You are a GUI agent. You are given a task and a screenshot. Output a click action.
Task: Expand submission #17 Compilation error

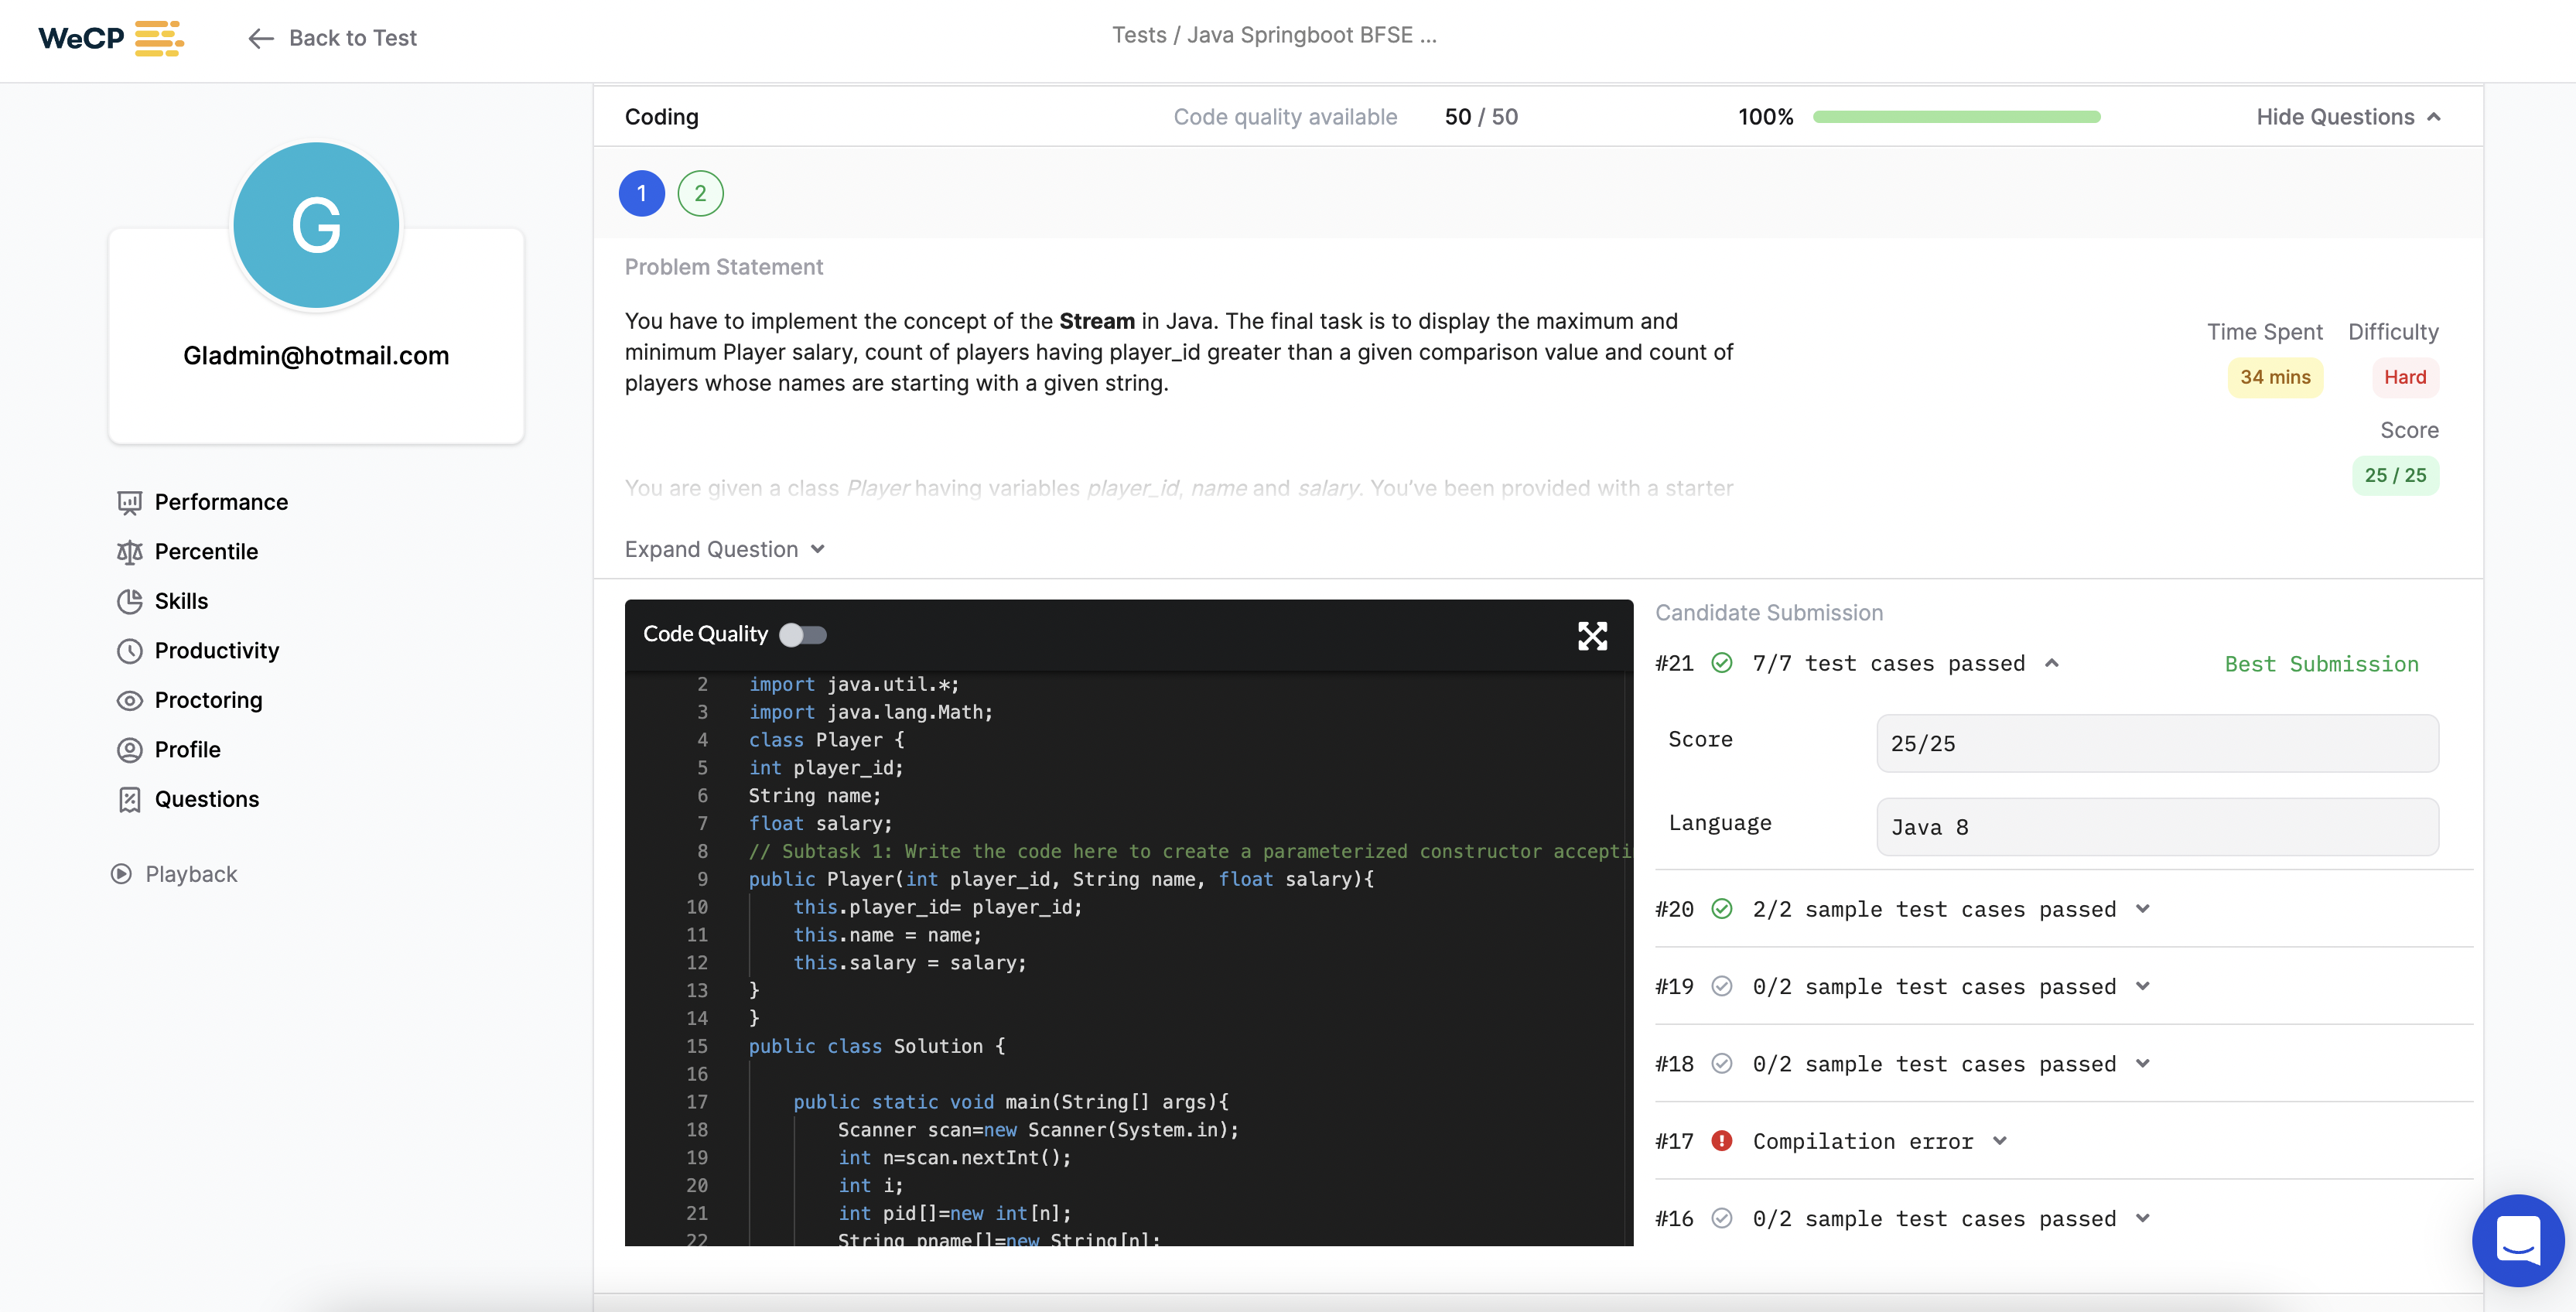tap(2000, 1141)
